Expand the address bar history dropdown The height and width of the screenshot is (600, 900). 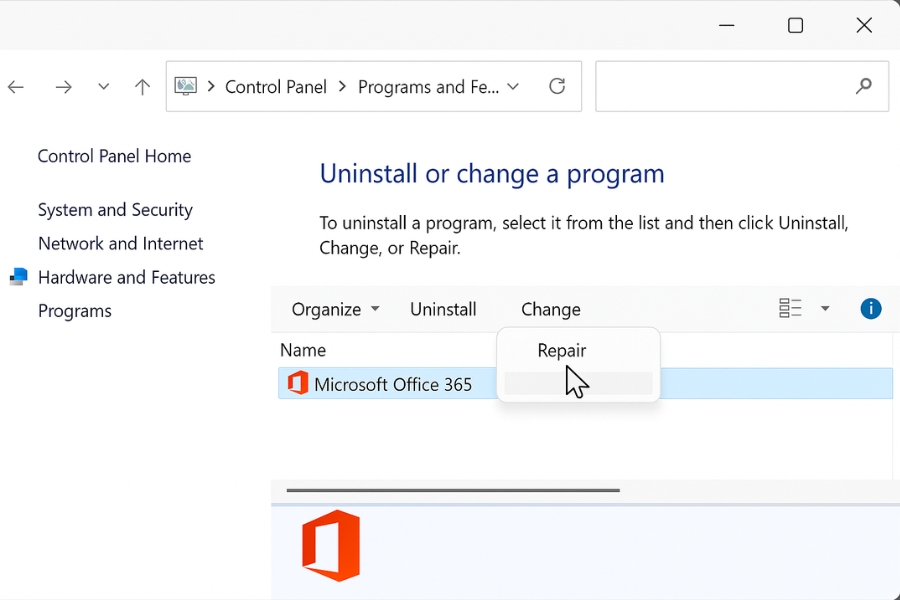point(513,87)
